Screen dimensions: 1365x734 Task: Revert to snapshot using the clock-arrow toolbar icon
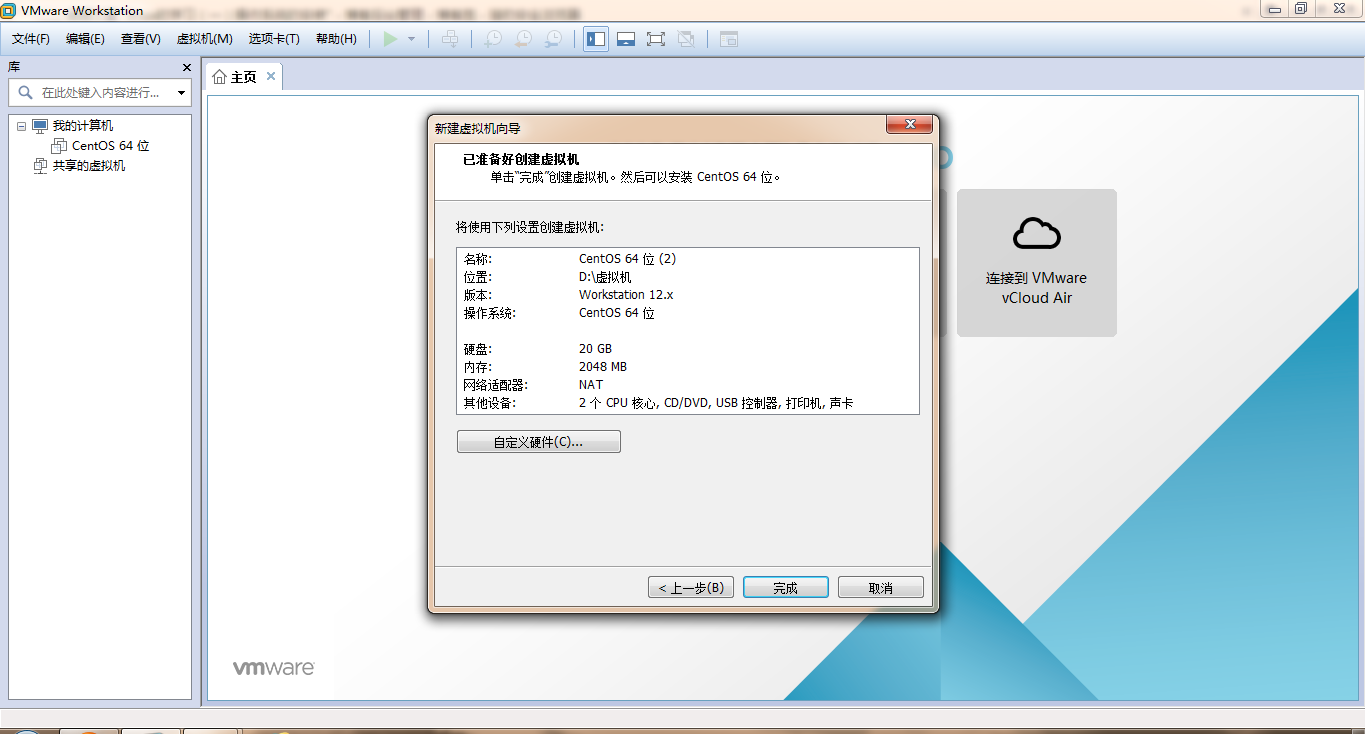(523, 39)
